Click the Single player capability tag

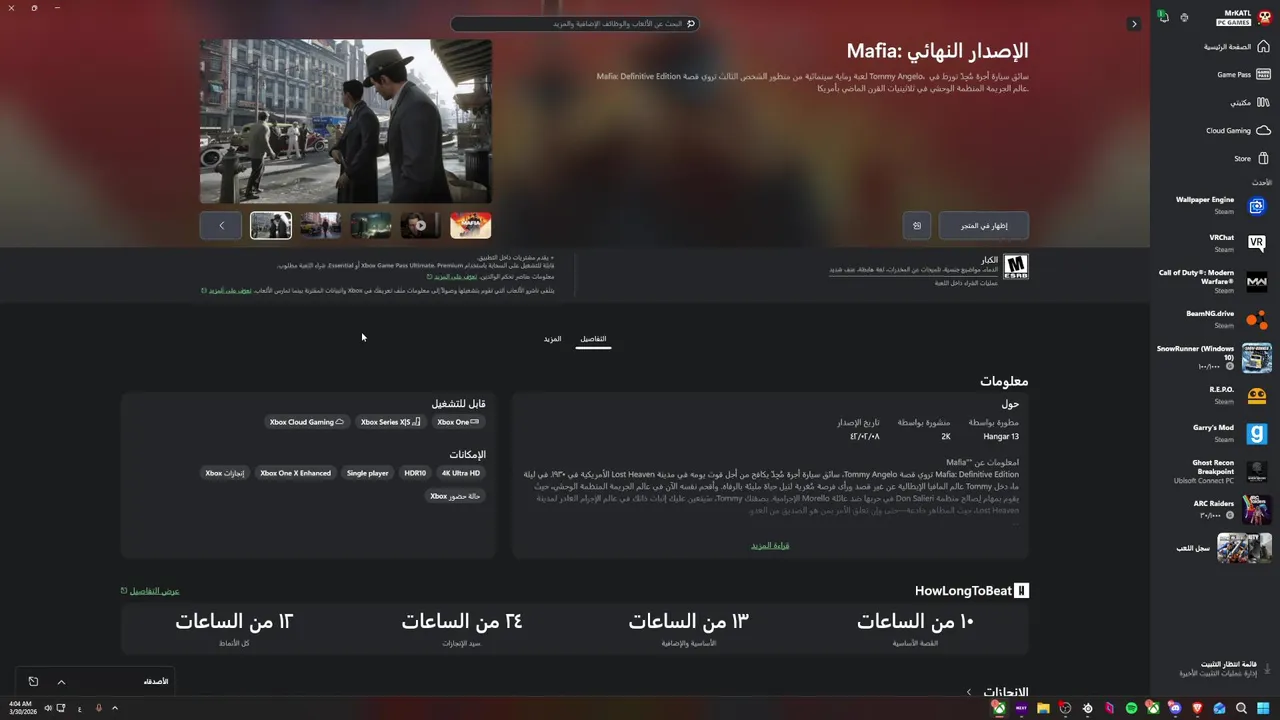point(367,473)
